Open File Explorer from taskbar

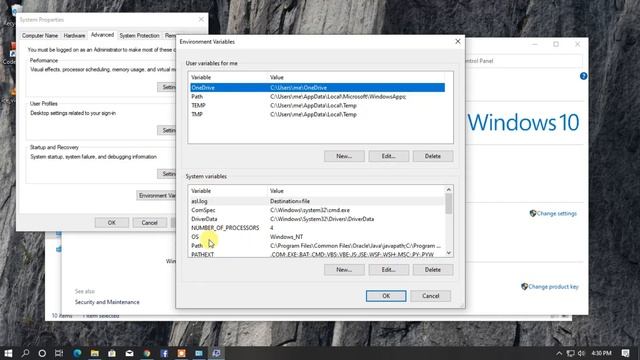coord(95,353)
